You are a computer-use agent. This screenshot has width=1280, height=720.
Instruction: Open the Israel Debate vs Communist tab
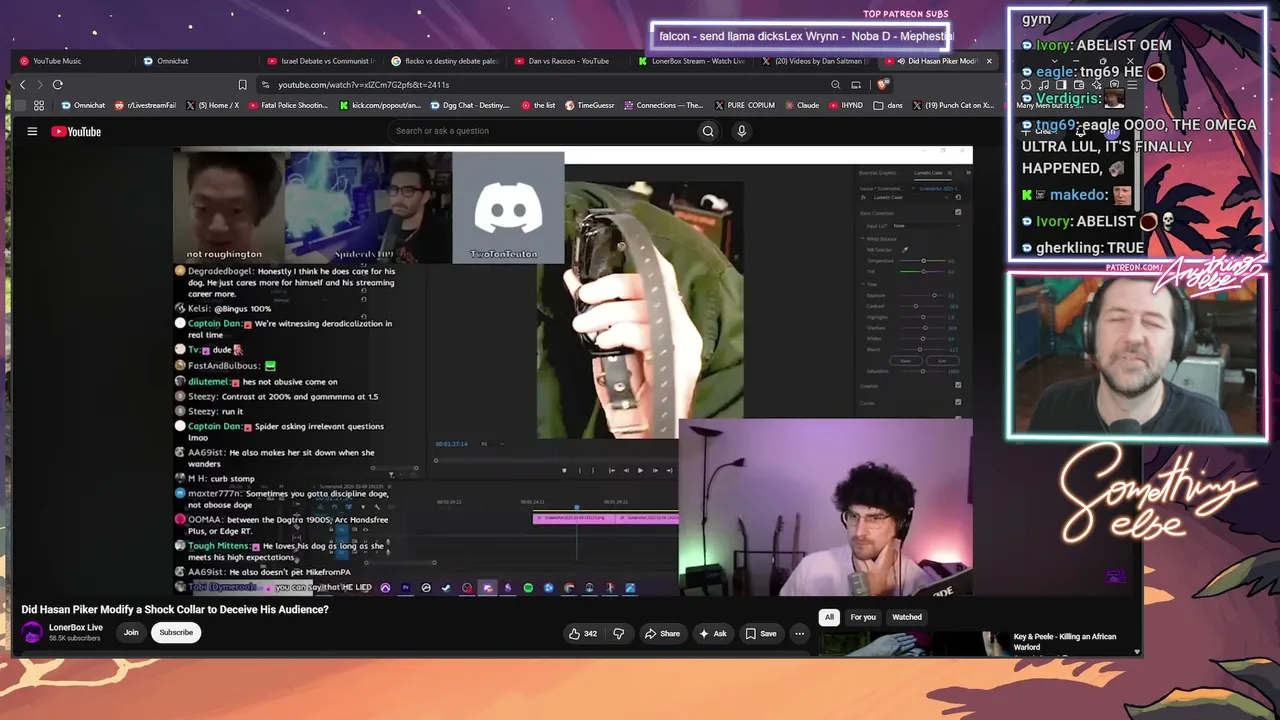(322, 61)
